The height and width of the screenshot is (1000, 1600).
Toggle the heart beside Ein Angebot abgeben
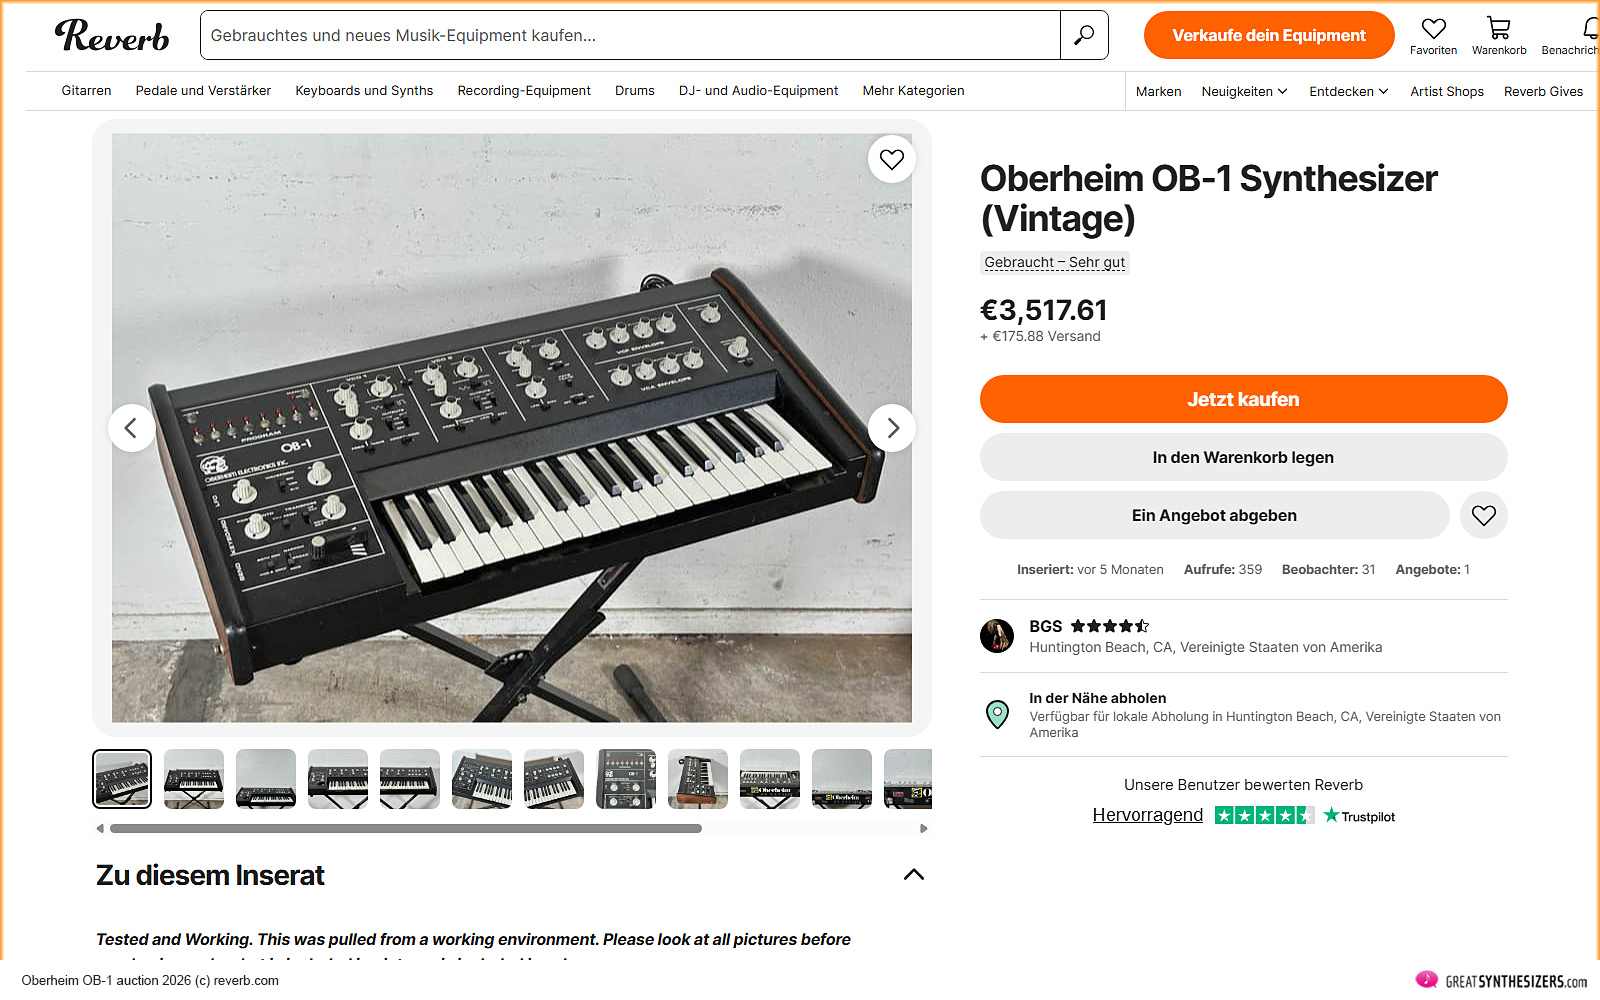pos(1484,515)
